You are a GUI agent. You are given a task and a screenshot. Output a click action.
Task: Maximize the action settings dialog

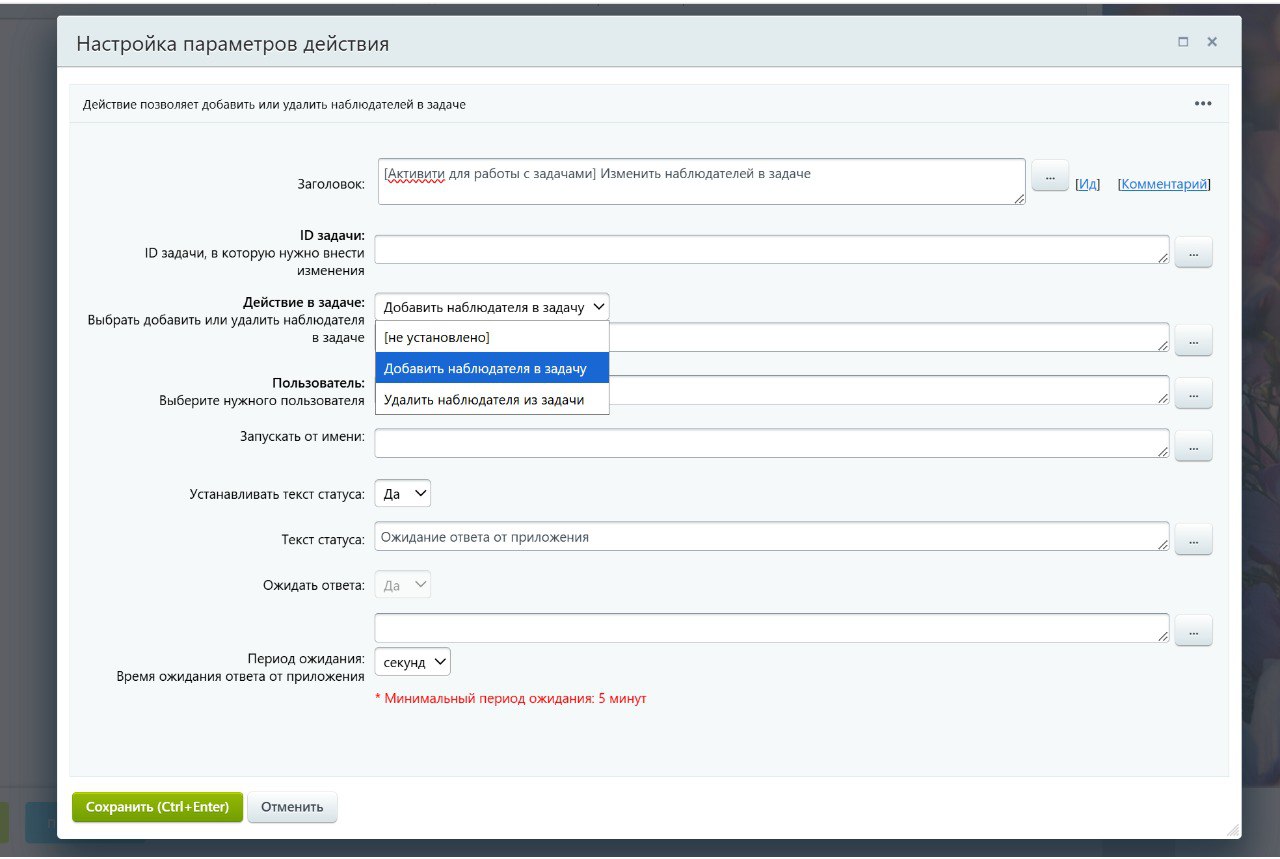[1183, 42]
